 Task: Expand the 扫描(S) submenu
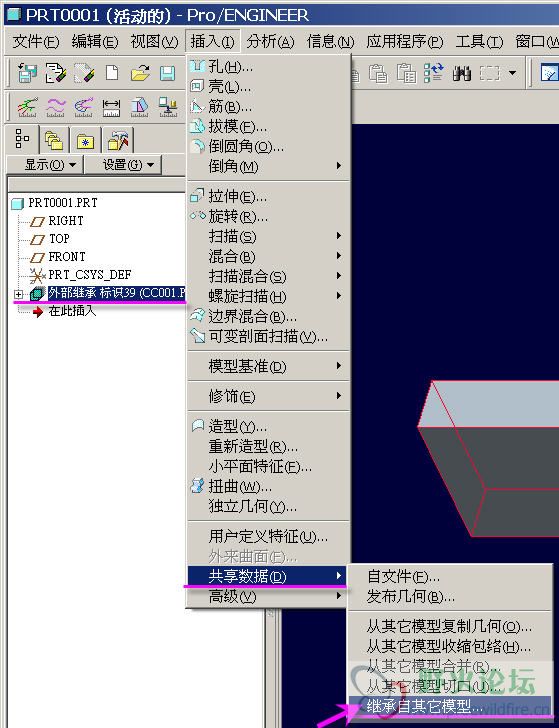pos(268,237)
